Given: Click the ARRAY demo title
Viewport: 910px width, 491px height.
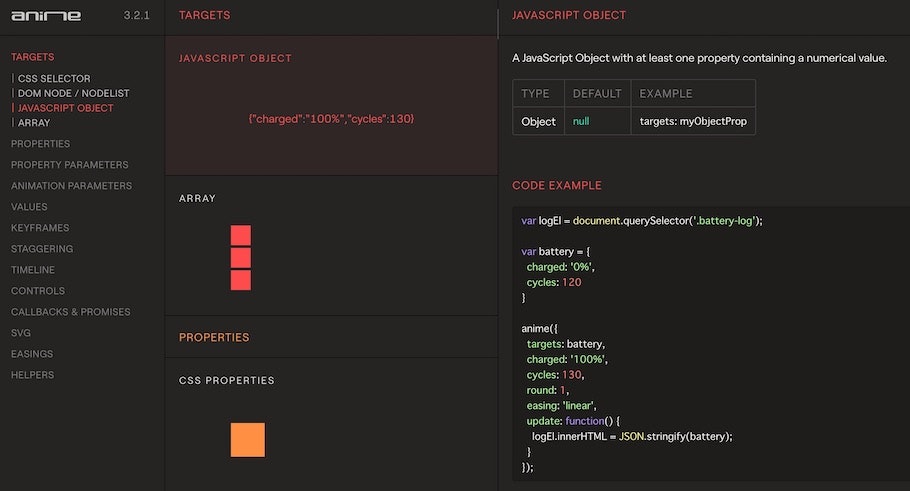Looking at the screenshot, I should [x=197, y=198].
